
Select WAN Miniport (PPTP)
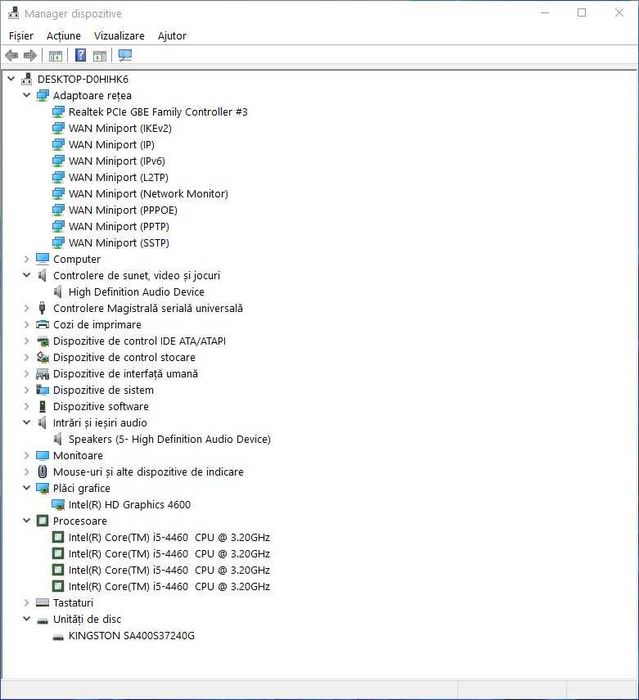tap(119, 227)
